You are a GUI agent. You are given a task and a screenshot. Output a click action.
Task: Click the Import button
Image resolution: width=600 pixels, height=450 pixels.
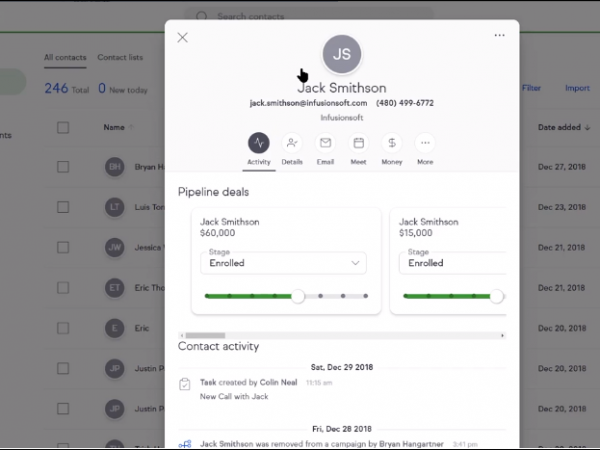[577, 88]
